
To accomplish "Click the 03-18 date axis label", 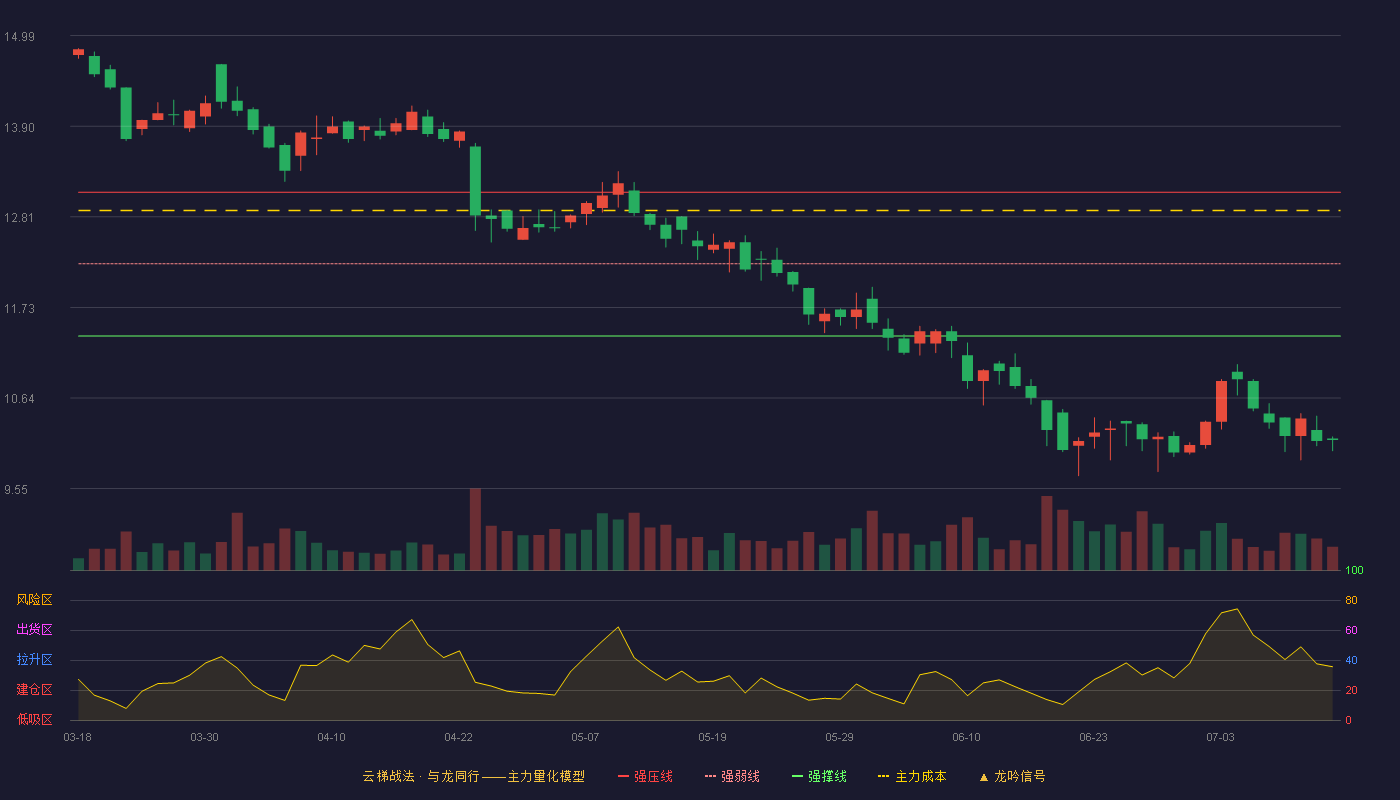I will click(x=77, y=737).
